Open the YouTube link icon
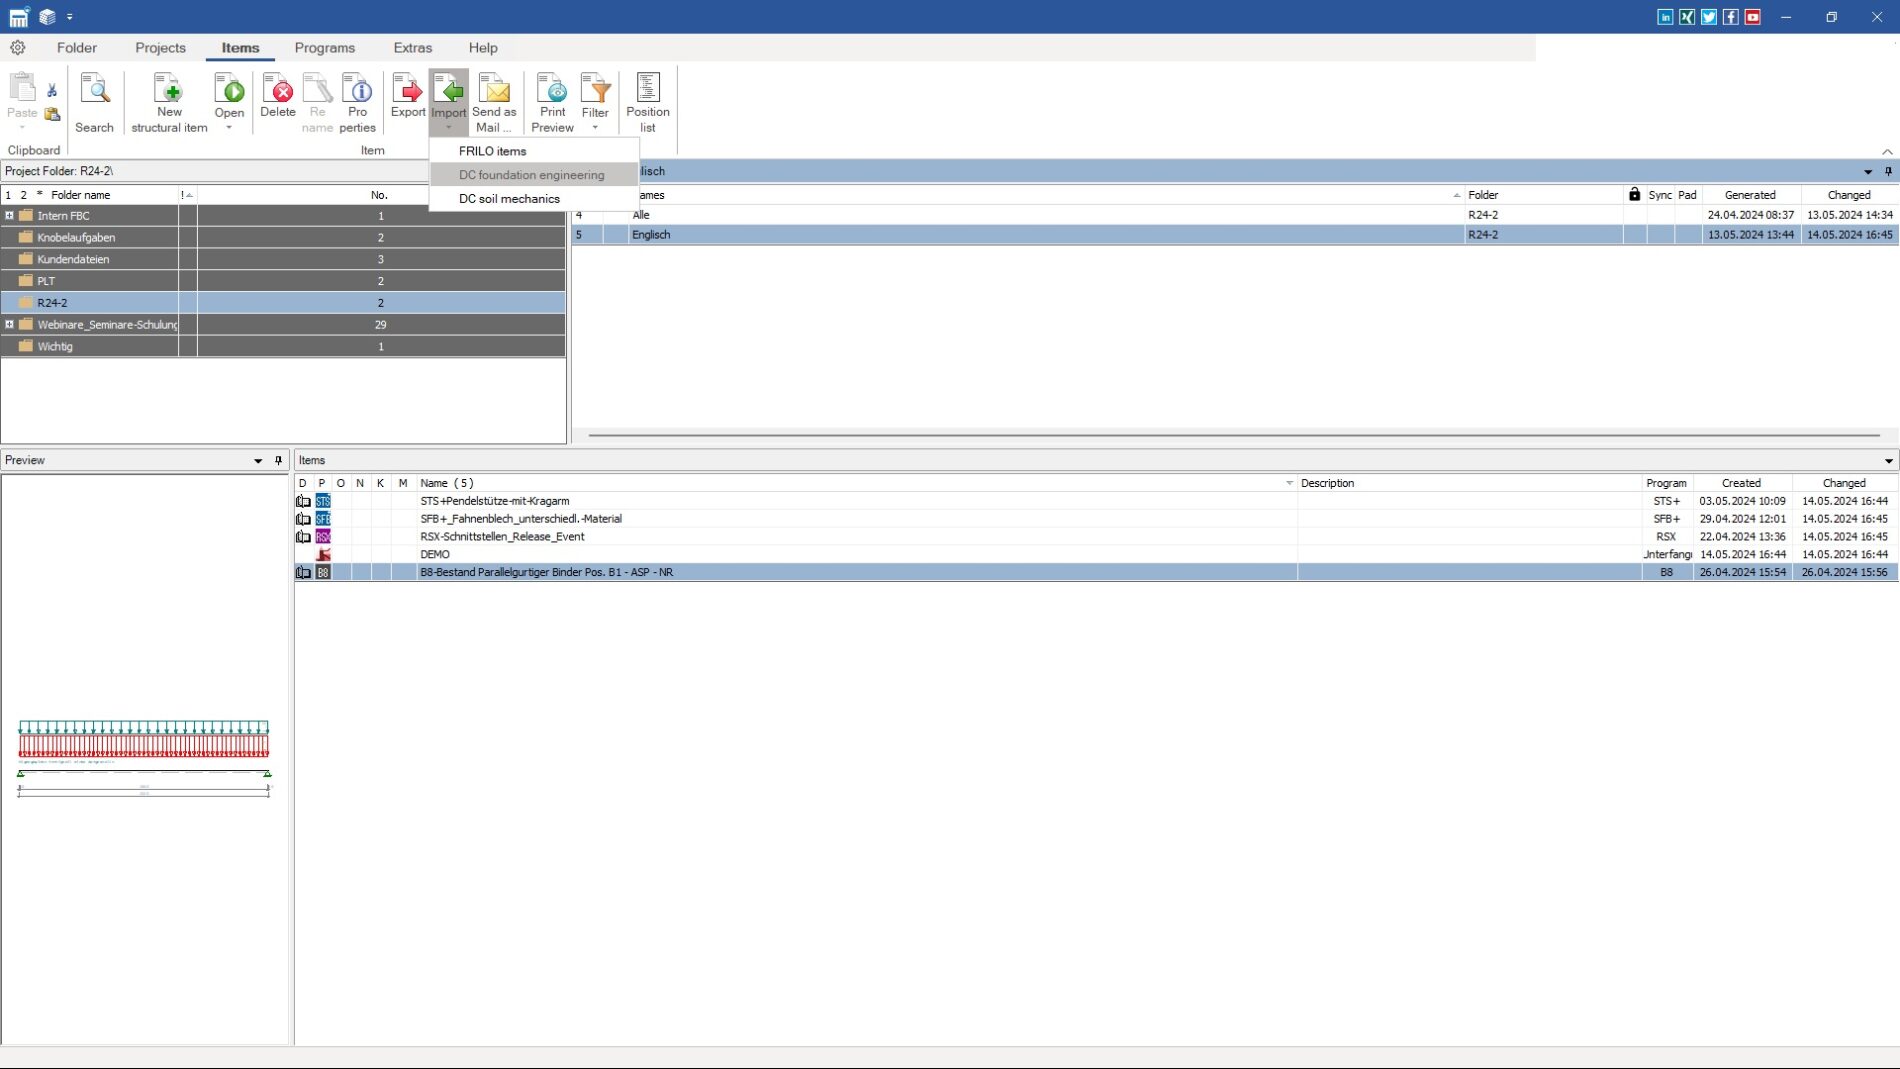The height and width of the screenshot is (1069, 1900). (x=1753, y=17)
